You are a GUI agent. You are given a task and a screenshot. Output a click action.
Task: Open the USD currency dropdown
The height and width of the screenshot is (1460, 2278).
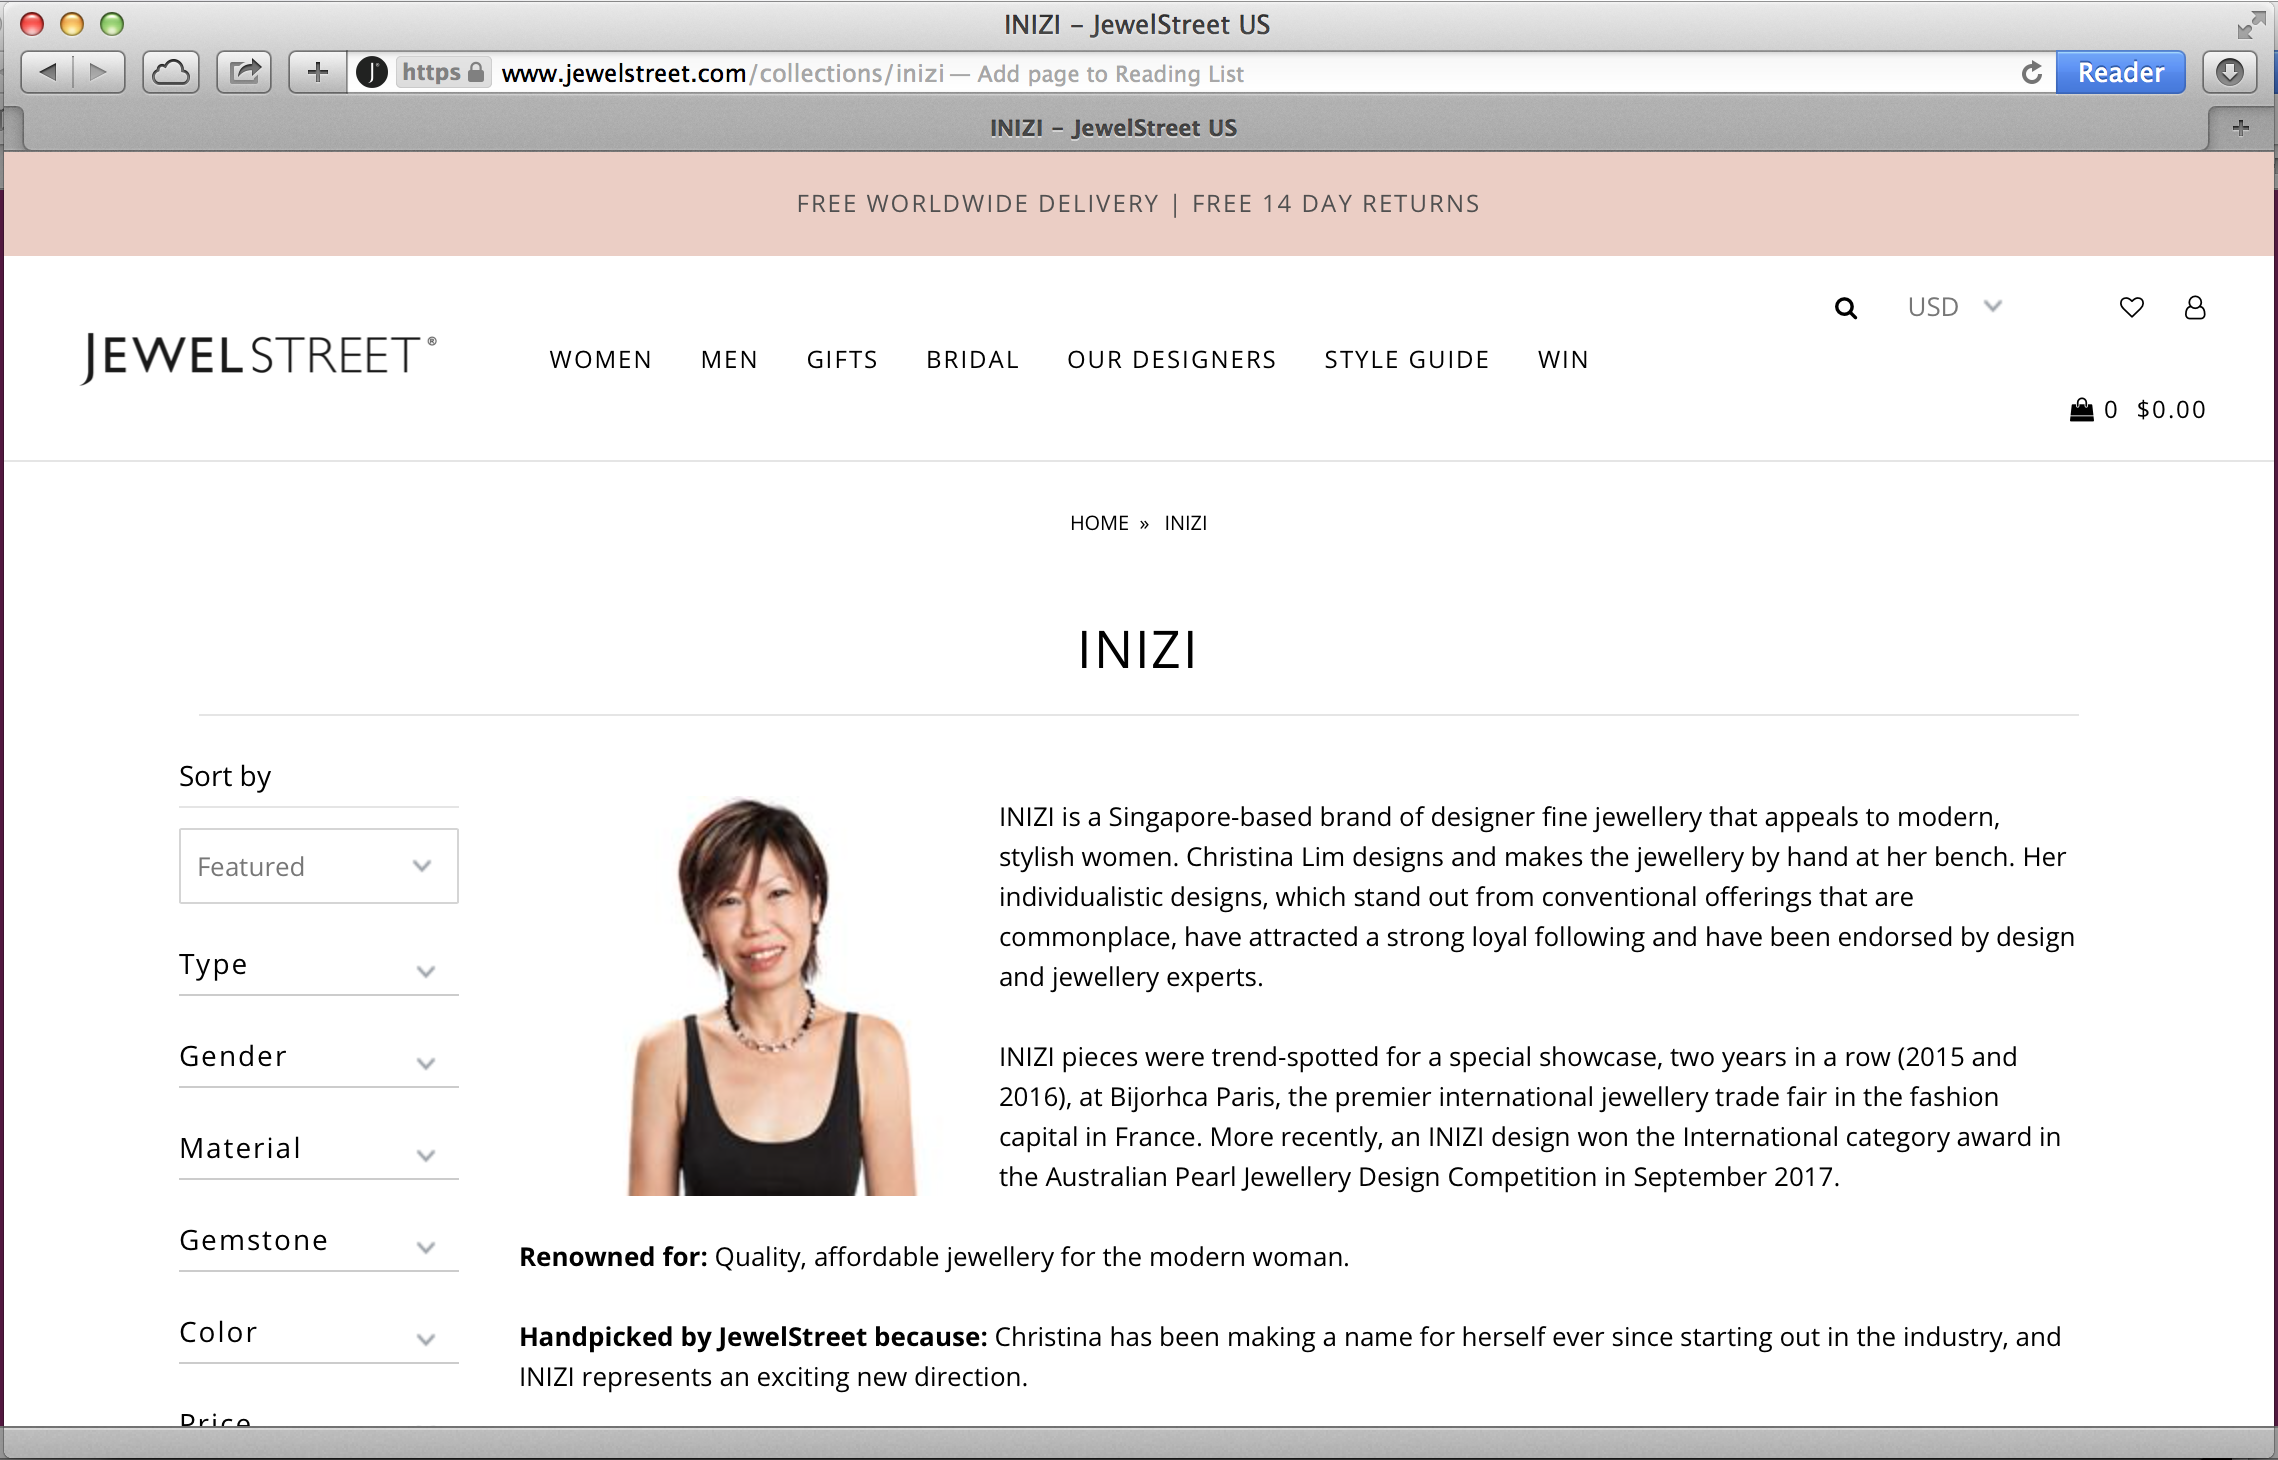click(x=1954, y=307)
